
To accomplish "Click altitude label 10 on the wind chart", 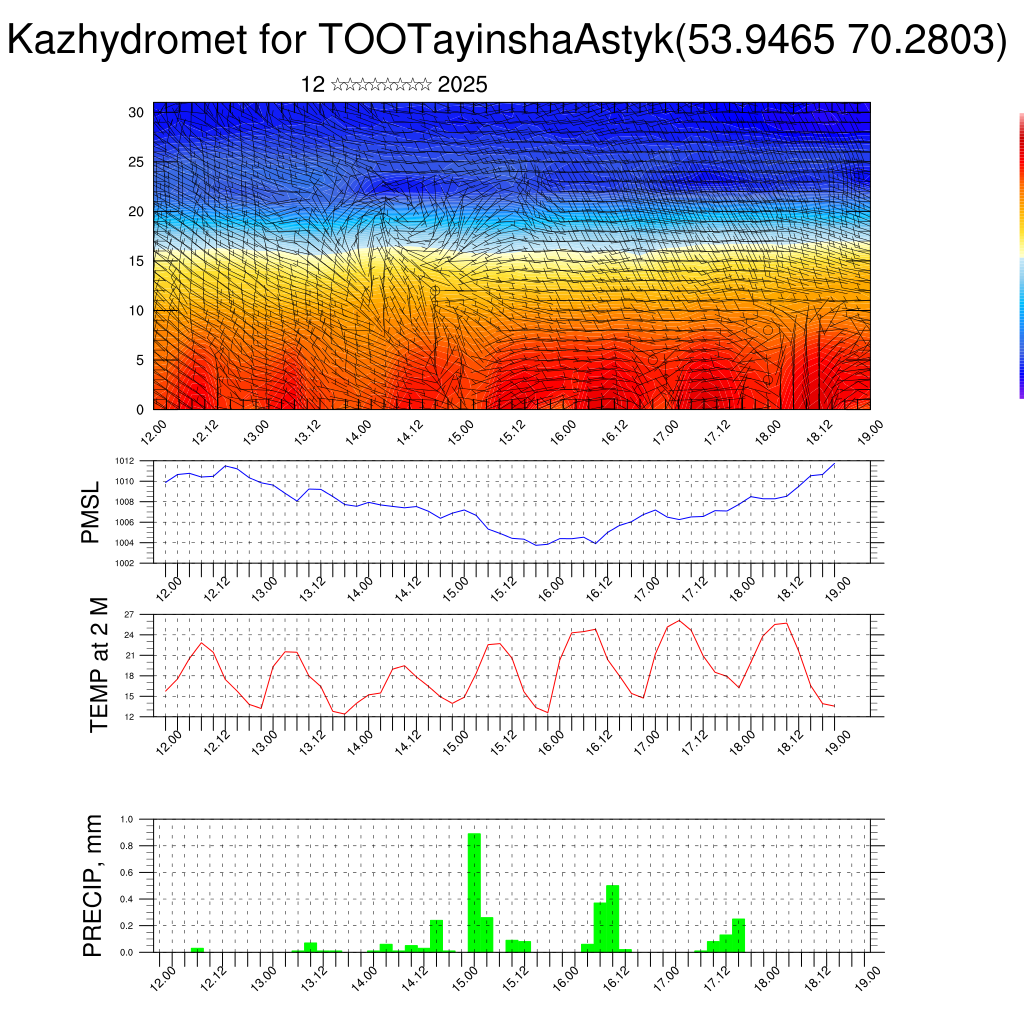I will (x=136, y=311).
